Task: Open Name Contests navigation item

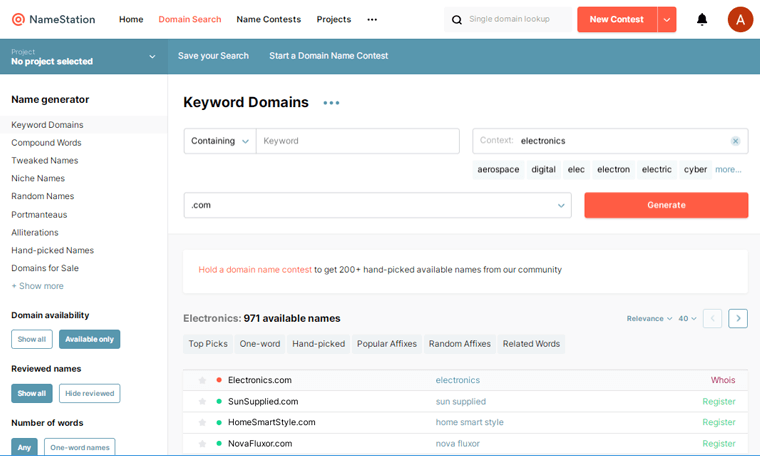Action: (x=269, y=19)
